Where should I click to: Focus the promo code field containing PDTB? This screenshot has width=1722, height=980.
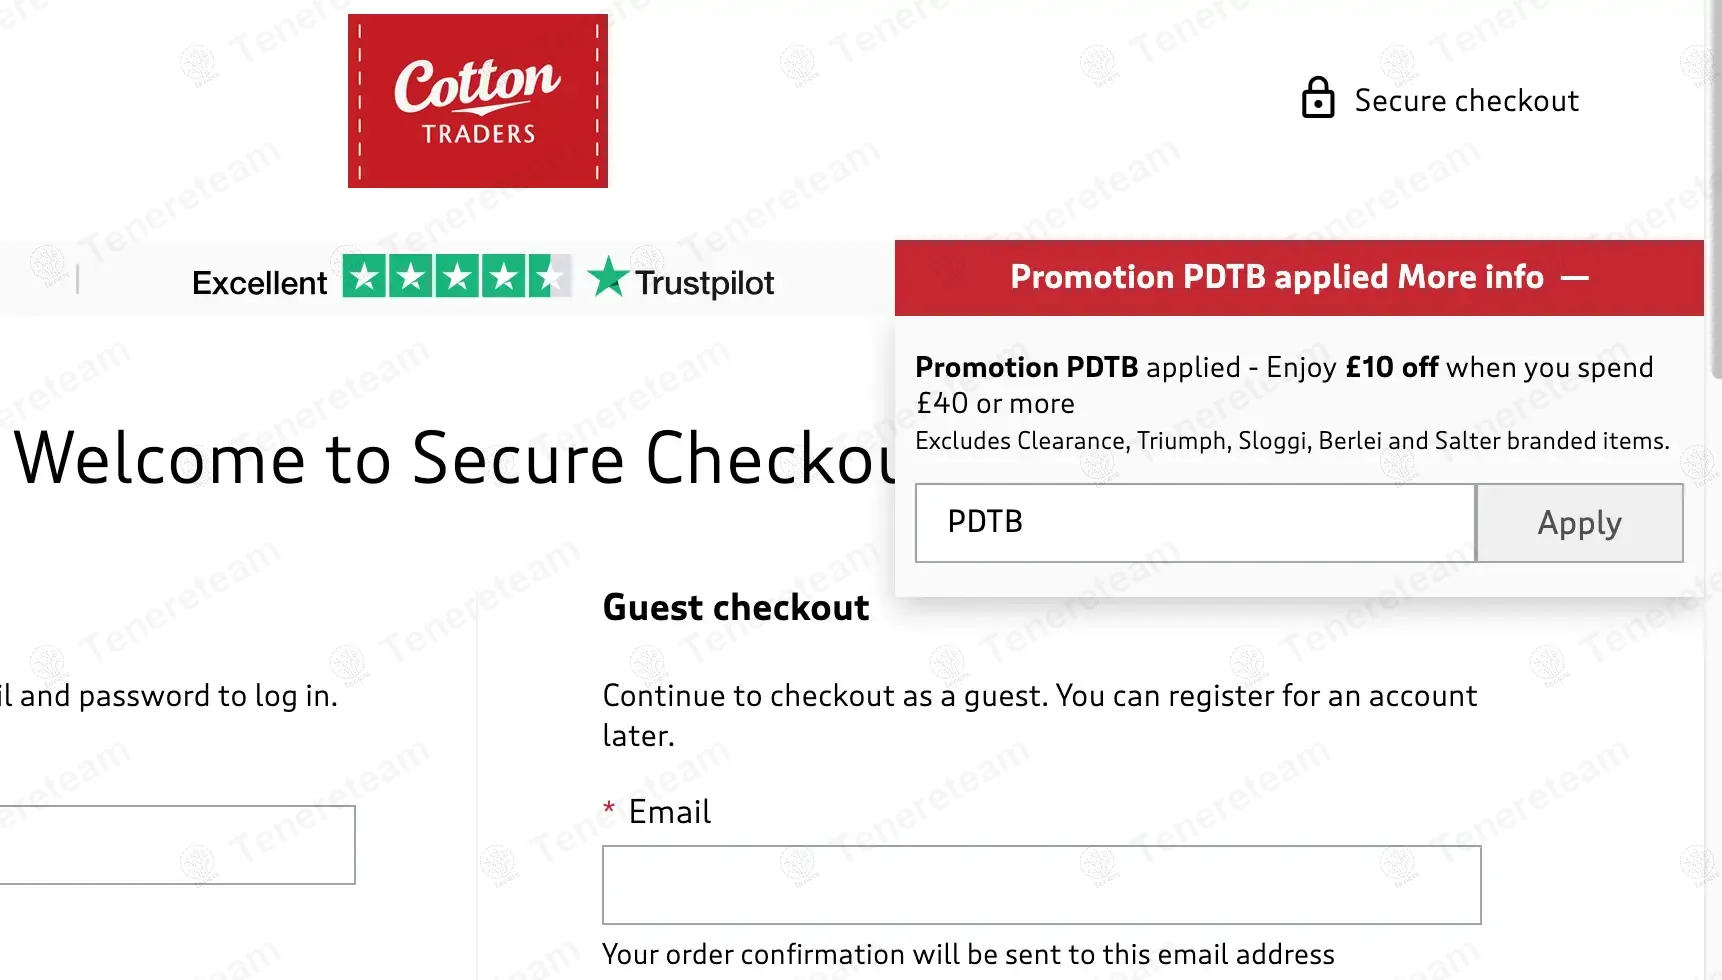(1195, 523)
